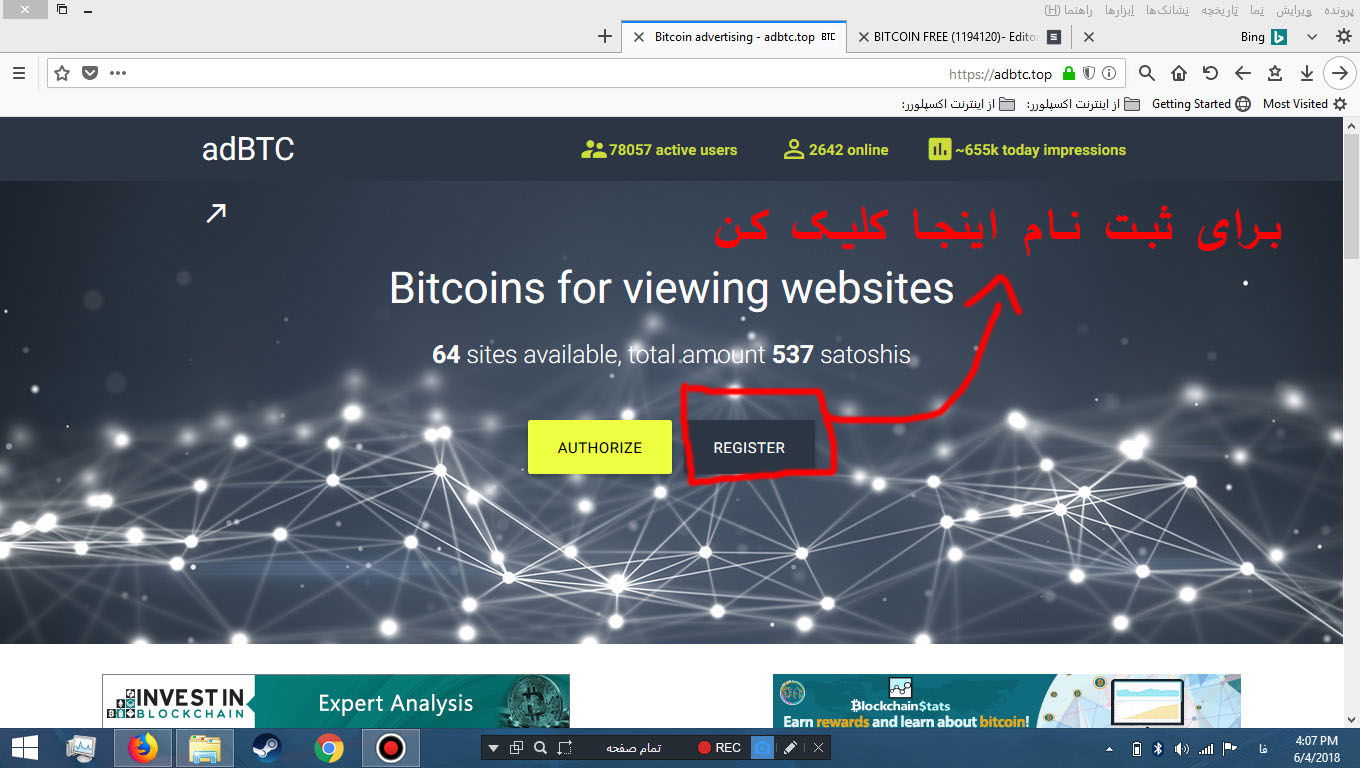Close the recorder toolbar with X
The height and width of the screenshot is (768, 1360).
(818, 747)
